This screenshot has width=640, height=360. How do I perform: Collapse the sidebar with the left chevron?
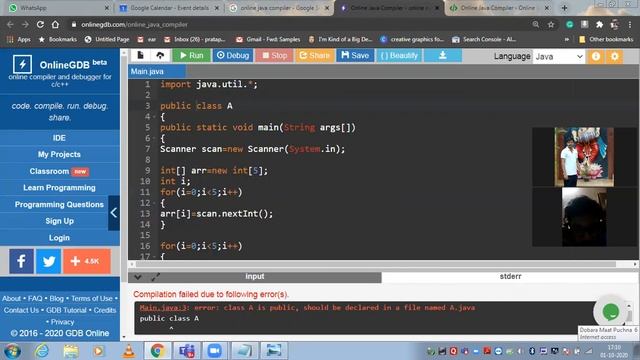pyautogui.click(x=114, y=213)
